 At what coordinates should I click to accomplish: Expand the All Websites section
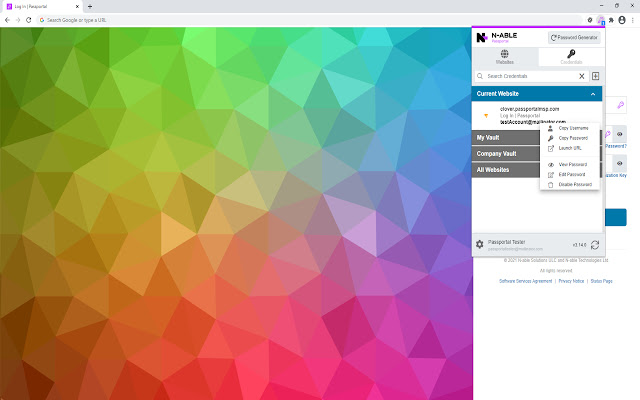[x=505, y=170]
